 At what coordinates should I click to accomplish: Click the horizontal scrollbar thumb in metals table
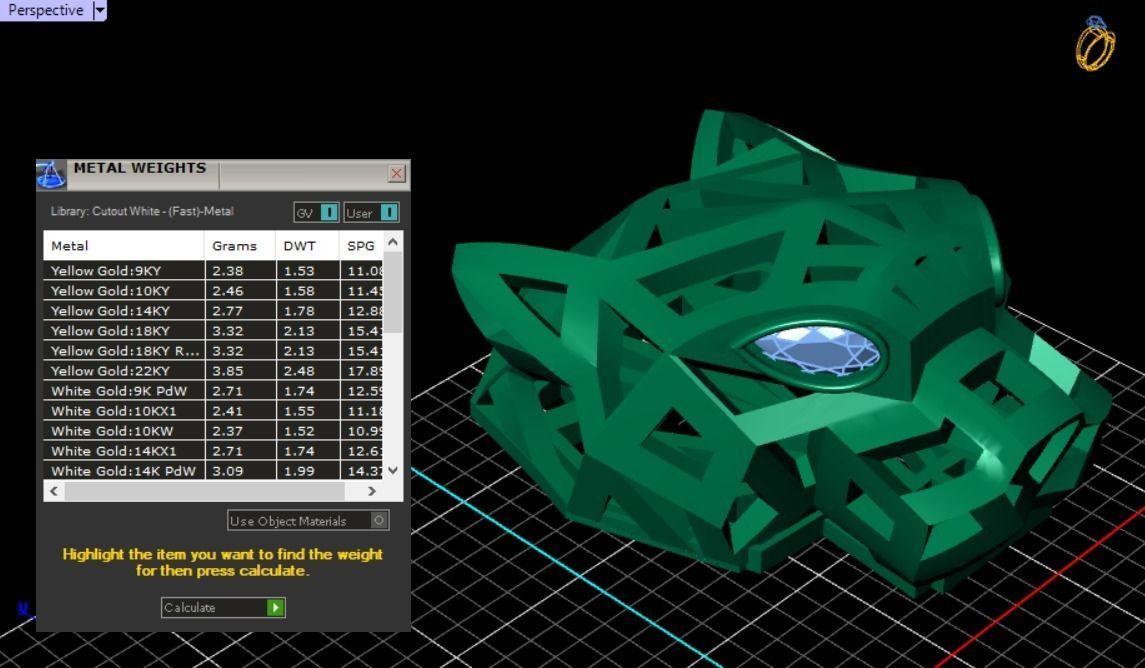(204, 491)
